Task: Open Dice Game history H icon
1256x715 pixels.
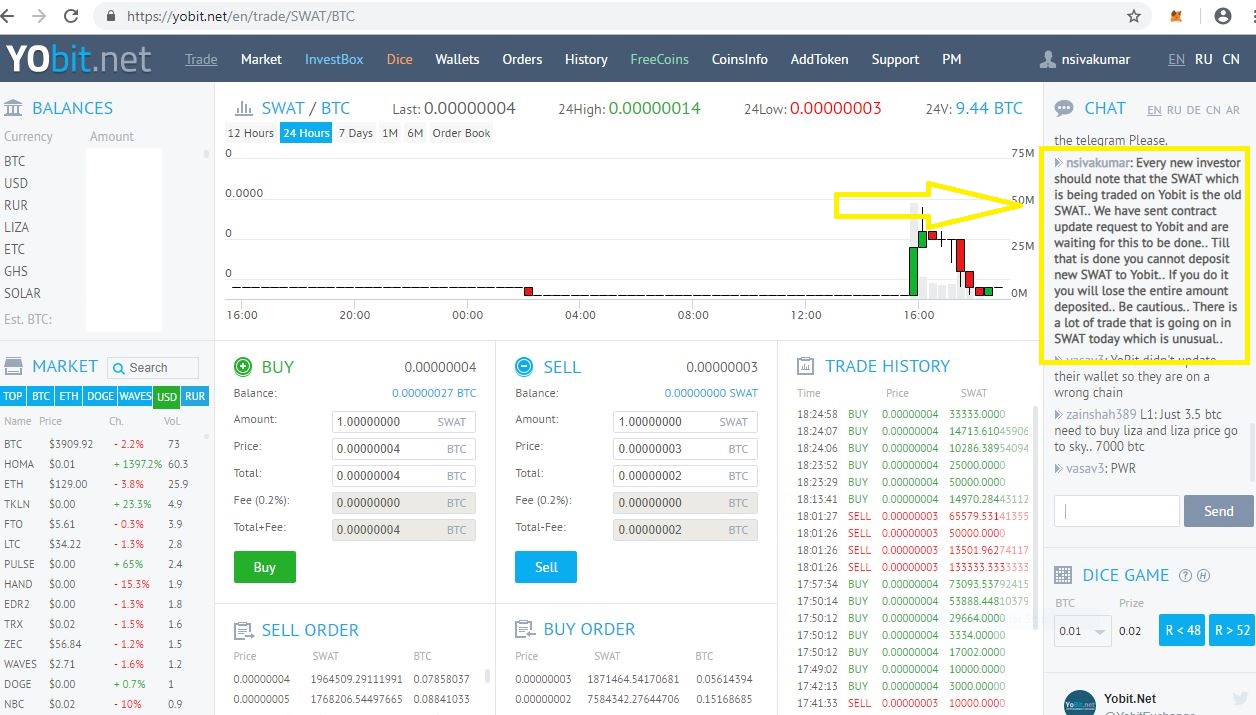Action: (x=1203, y=575)
